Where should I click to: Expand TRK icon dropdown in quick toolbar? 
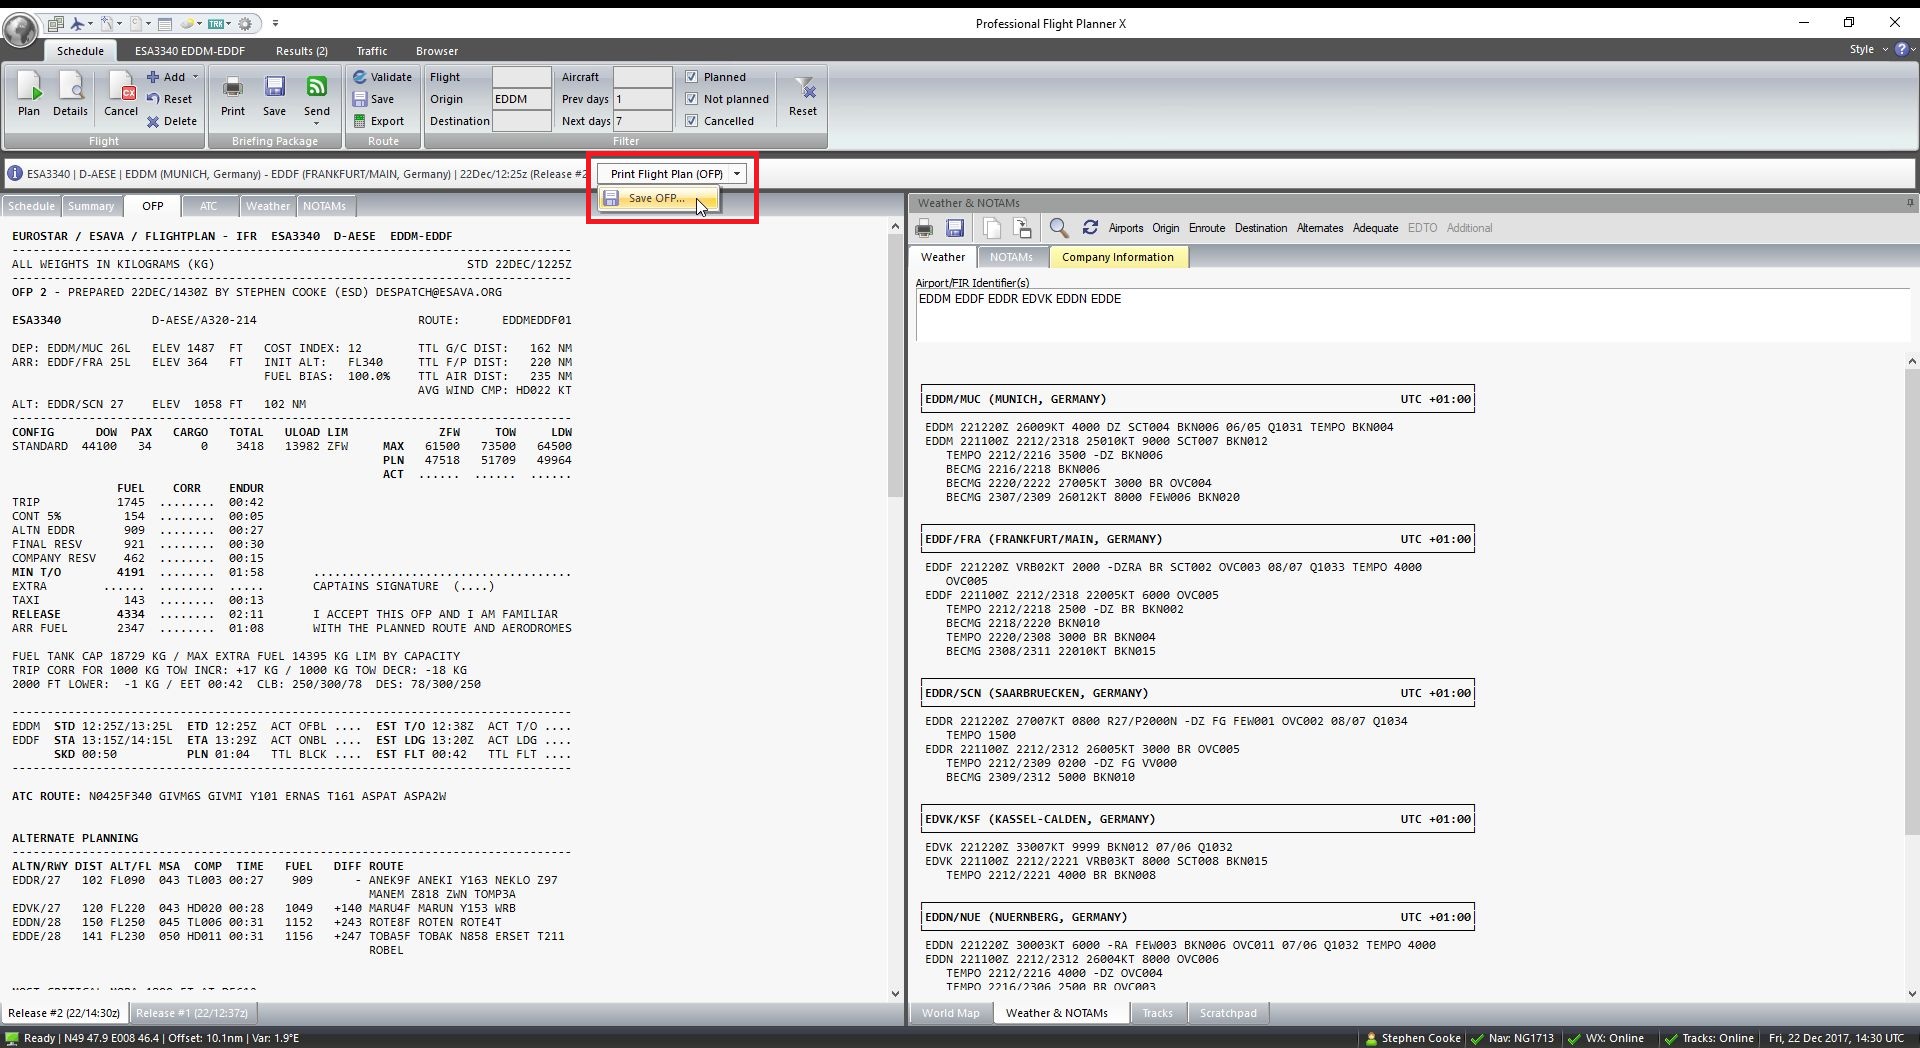(229, 24)
